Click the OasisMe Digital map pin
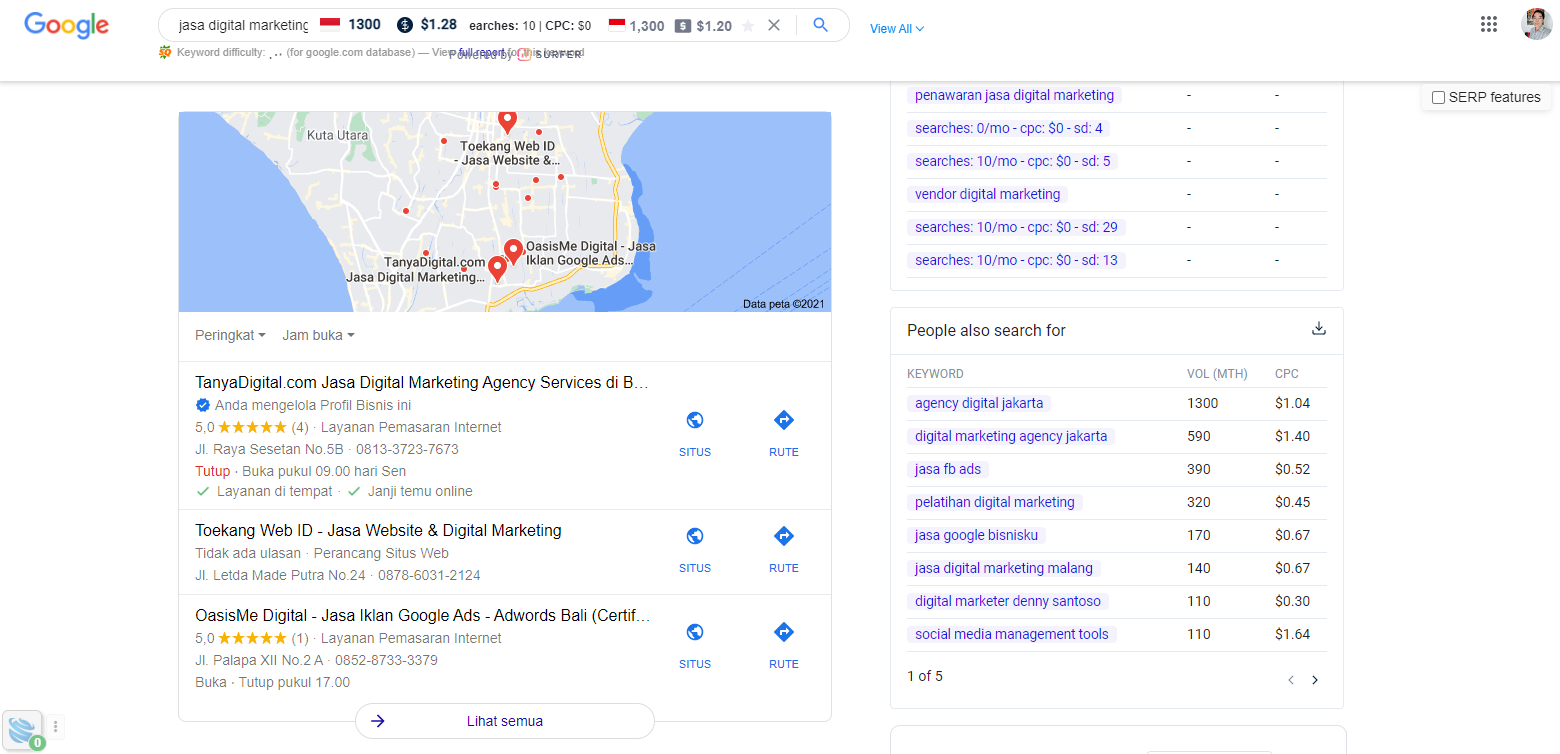Viewport: 1560px width, 754px height. point(513,251)
